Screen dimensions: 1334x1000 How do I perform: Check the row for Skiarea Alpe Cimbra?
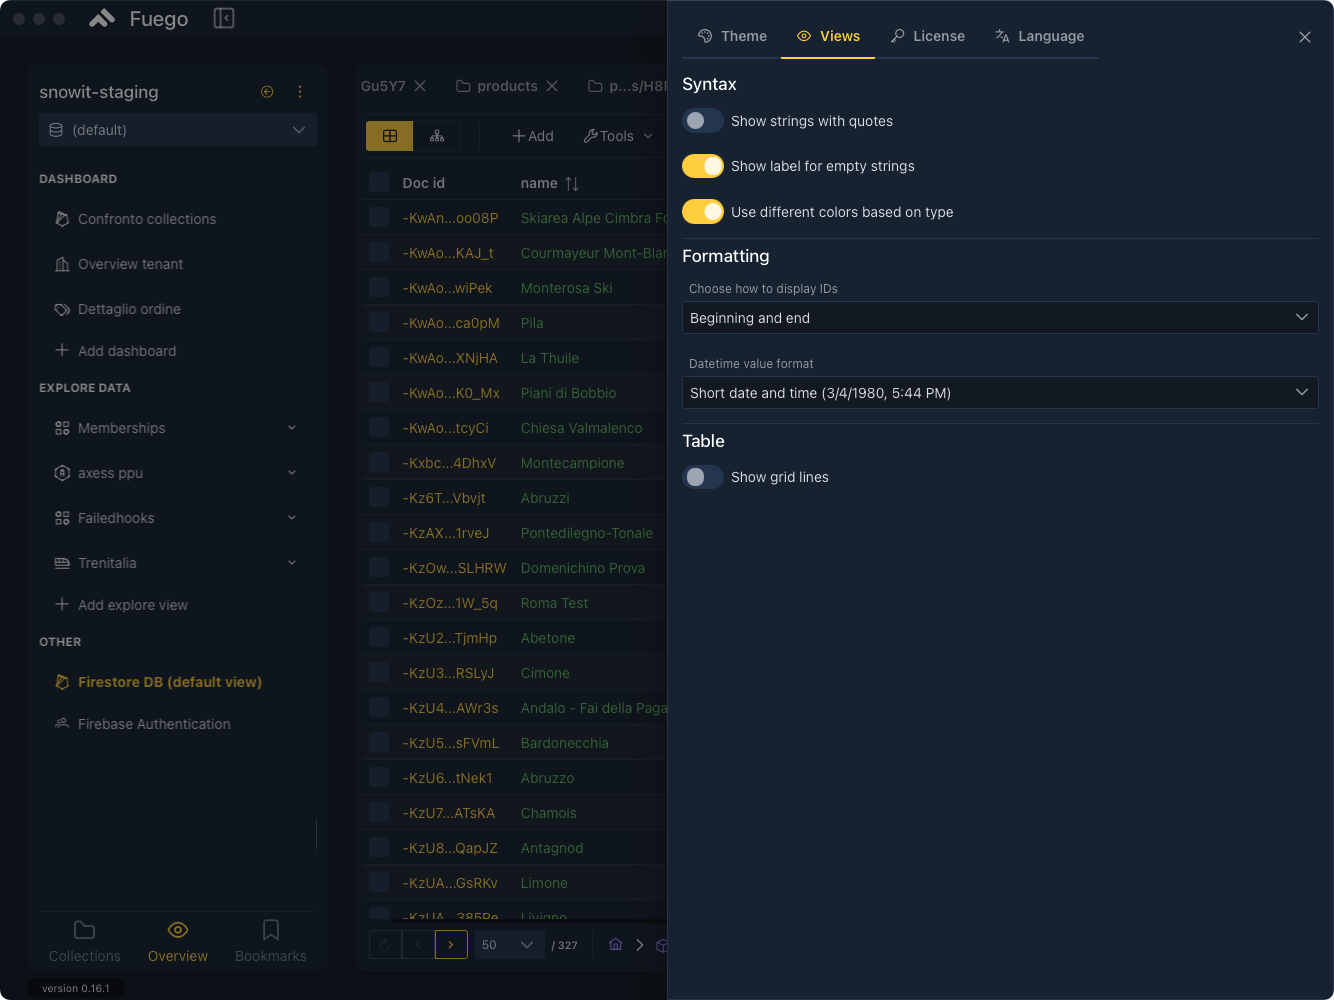(379, 217)
